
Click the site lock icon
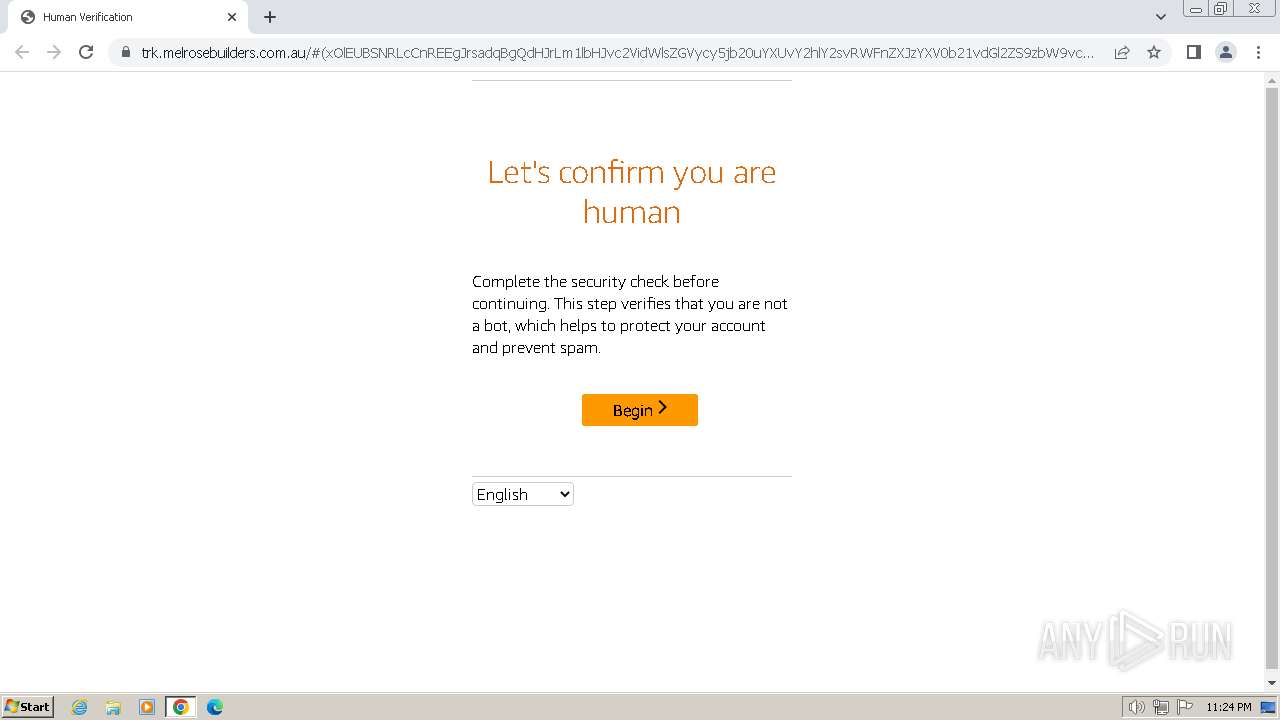click(x=125, y=52)
